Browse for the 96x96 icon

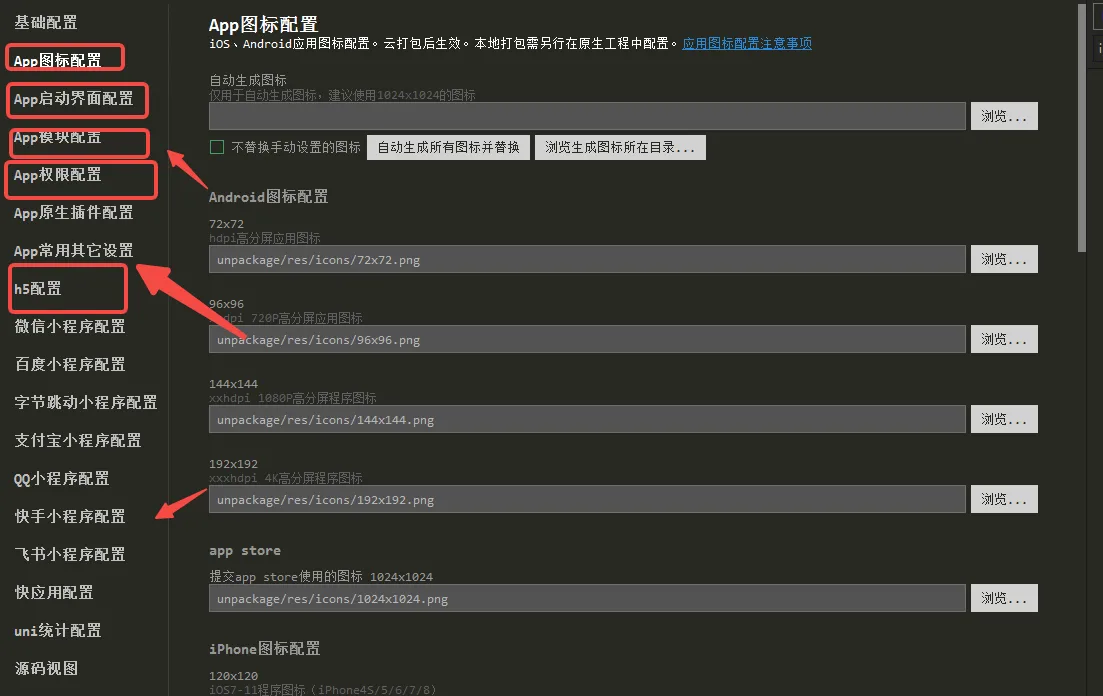1004,339
